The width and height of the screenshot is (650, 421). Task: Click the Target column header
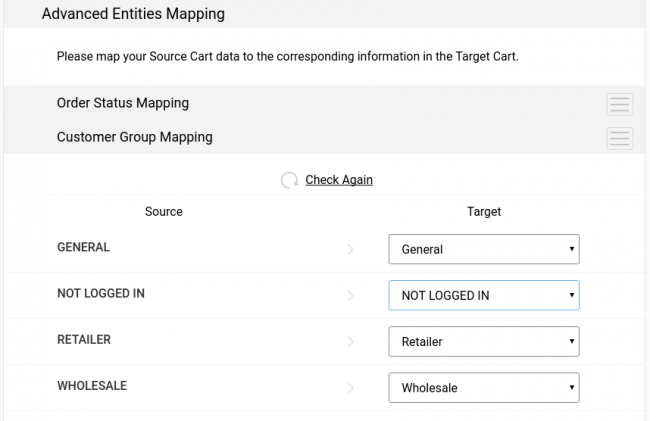tap(484, 212)
